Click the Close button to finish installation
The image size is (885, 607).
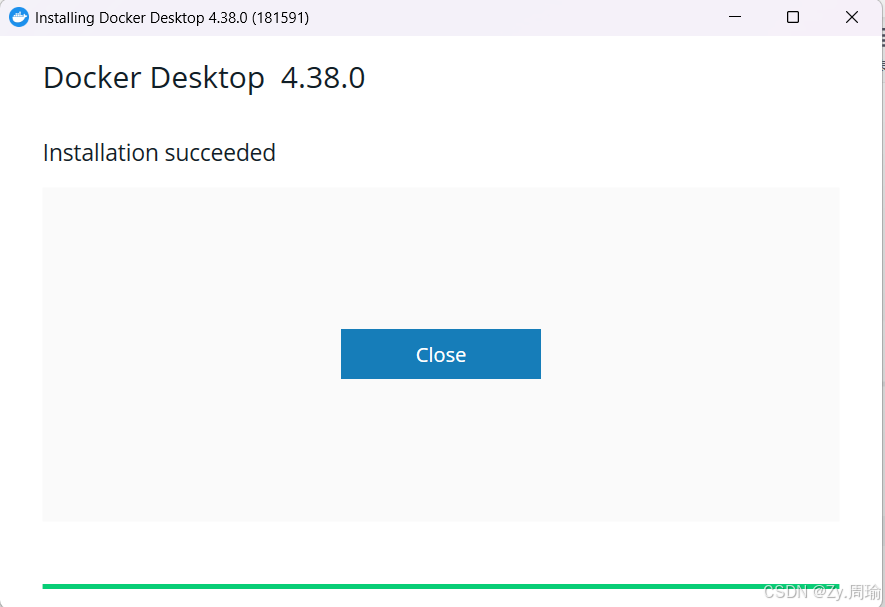pos(440,354)
